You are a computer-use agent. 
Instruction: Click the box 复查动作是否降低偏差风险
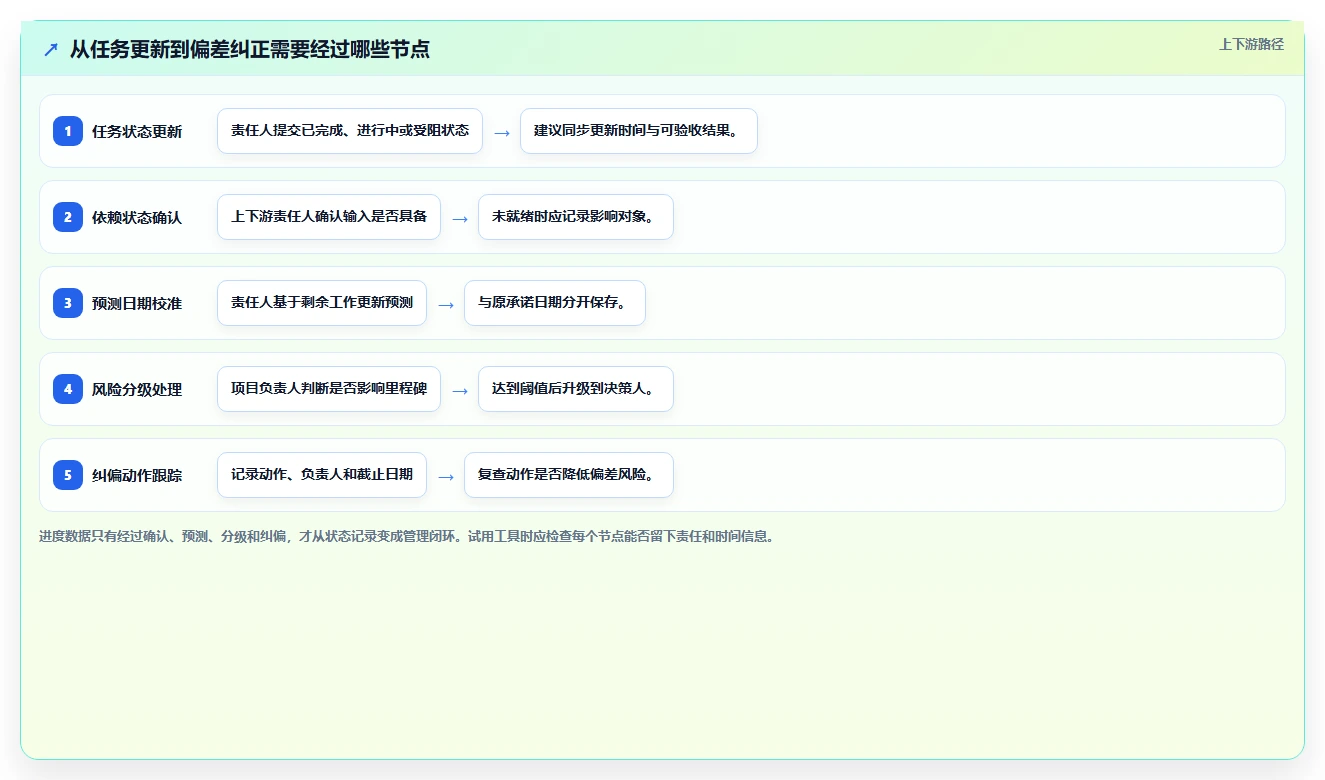coord(569,475)
